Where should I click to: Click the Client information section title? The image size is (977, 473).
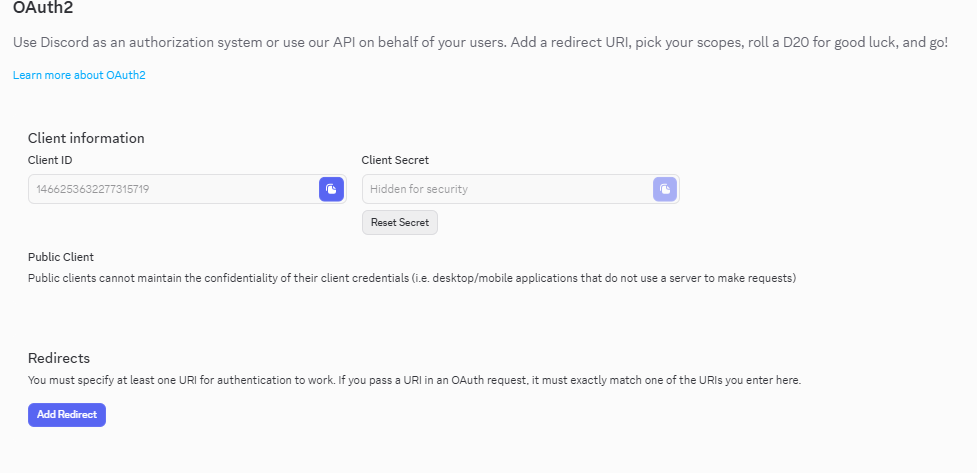[86, 138]
